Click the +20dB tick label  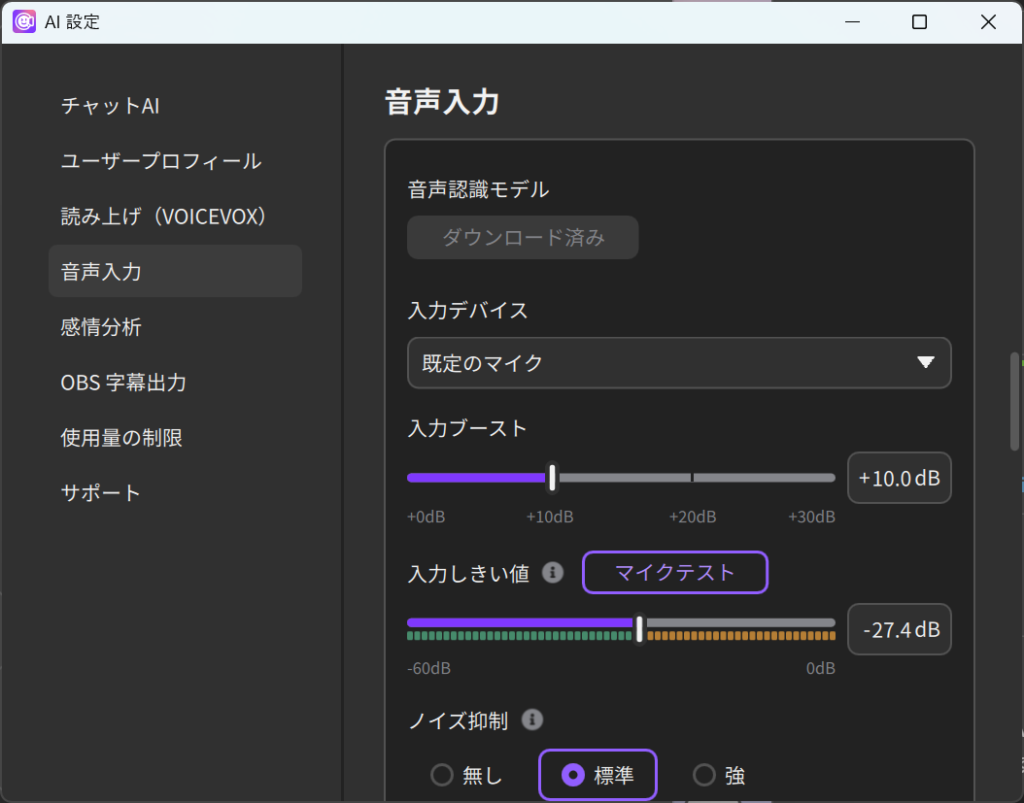[692, 517]
